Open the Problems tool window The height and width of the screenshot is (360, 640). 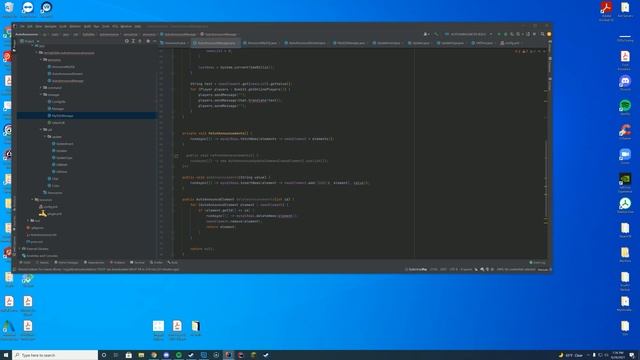pos(118,262)
